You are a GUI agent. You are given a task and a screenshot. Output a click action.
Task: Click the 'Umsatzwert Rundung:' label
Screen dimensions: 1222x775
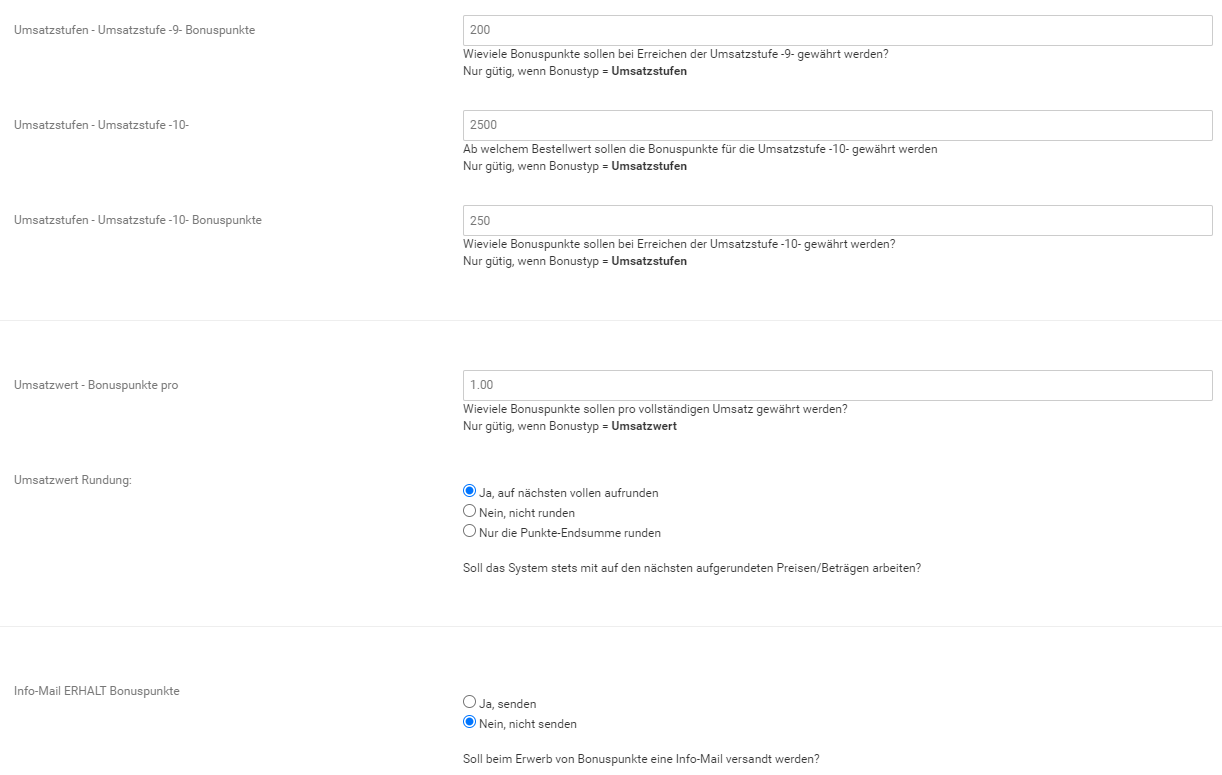(x=73, y=480)
